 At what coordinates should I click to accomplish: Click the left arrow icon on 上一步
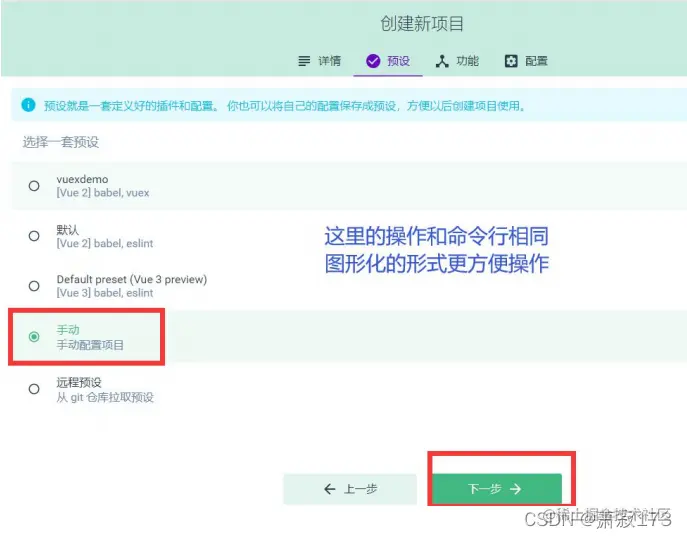(x=330, y=489)
